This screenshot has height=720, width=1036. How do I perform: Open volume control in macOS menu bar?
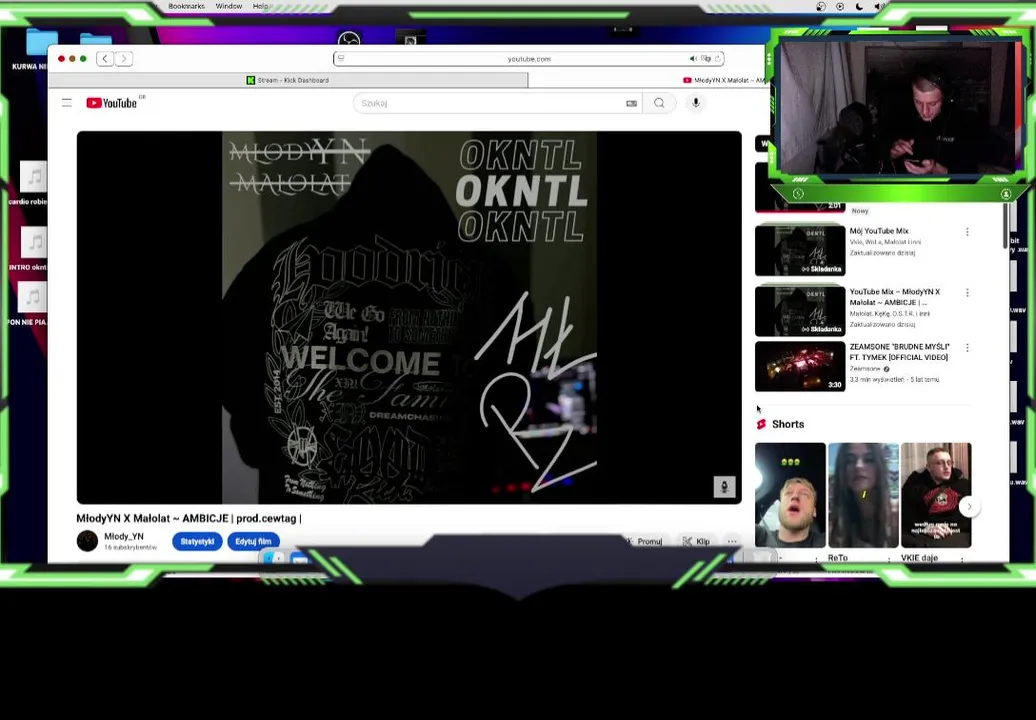tap(879, 7)
